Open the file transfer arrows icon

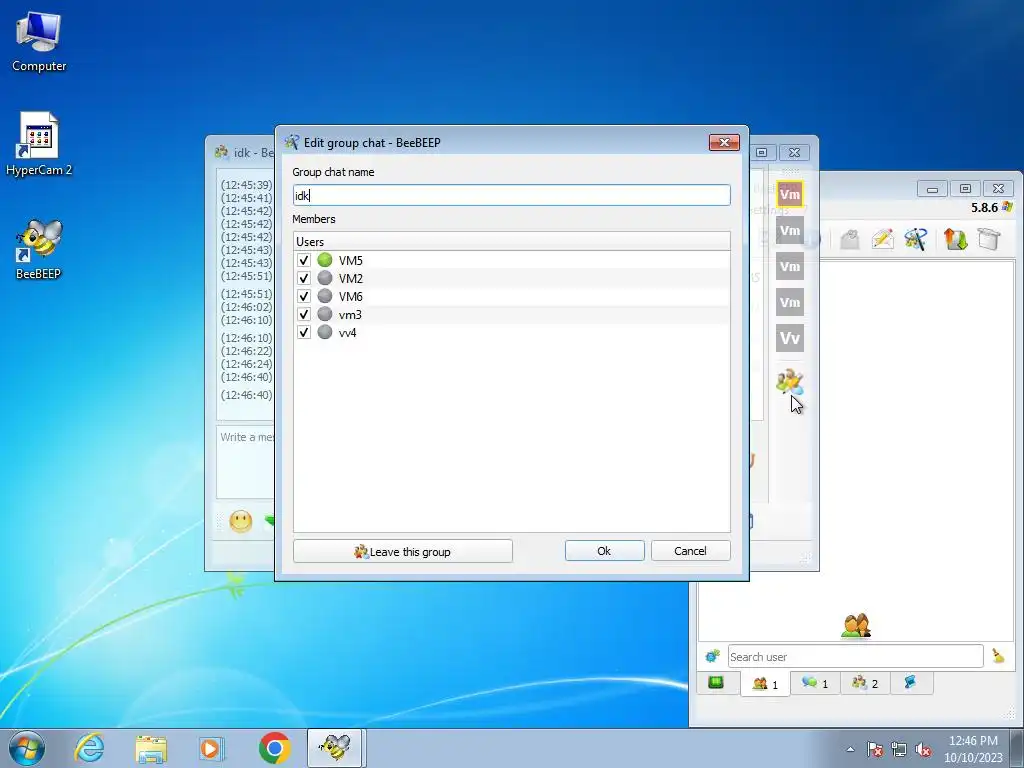tap(955, 239)
